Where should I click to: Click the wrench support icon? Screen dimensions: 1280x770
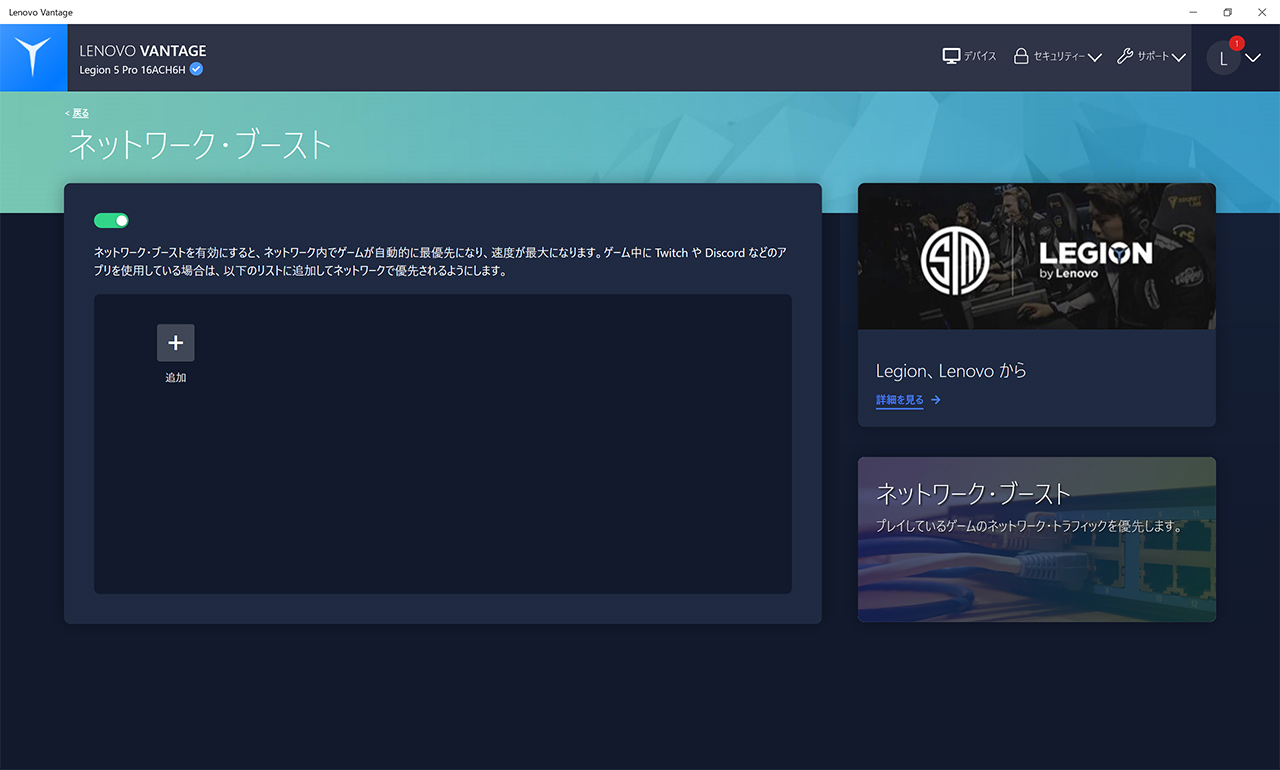coord(1125,57)
